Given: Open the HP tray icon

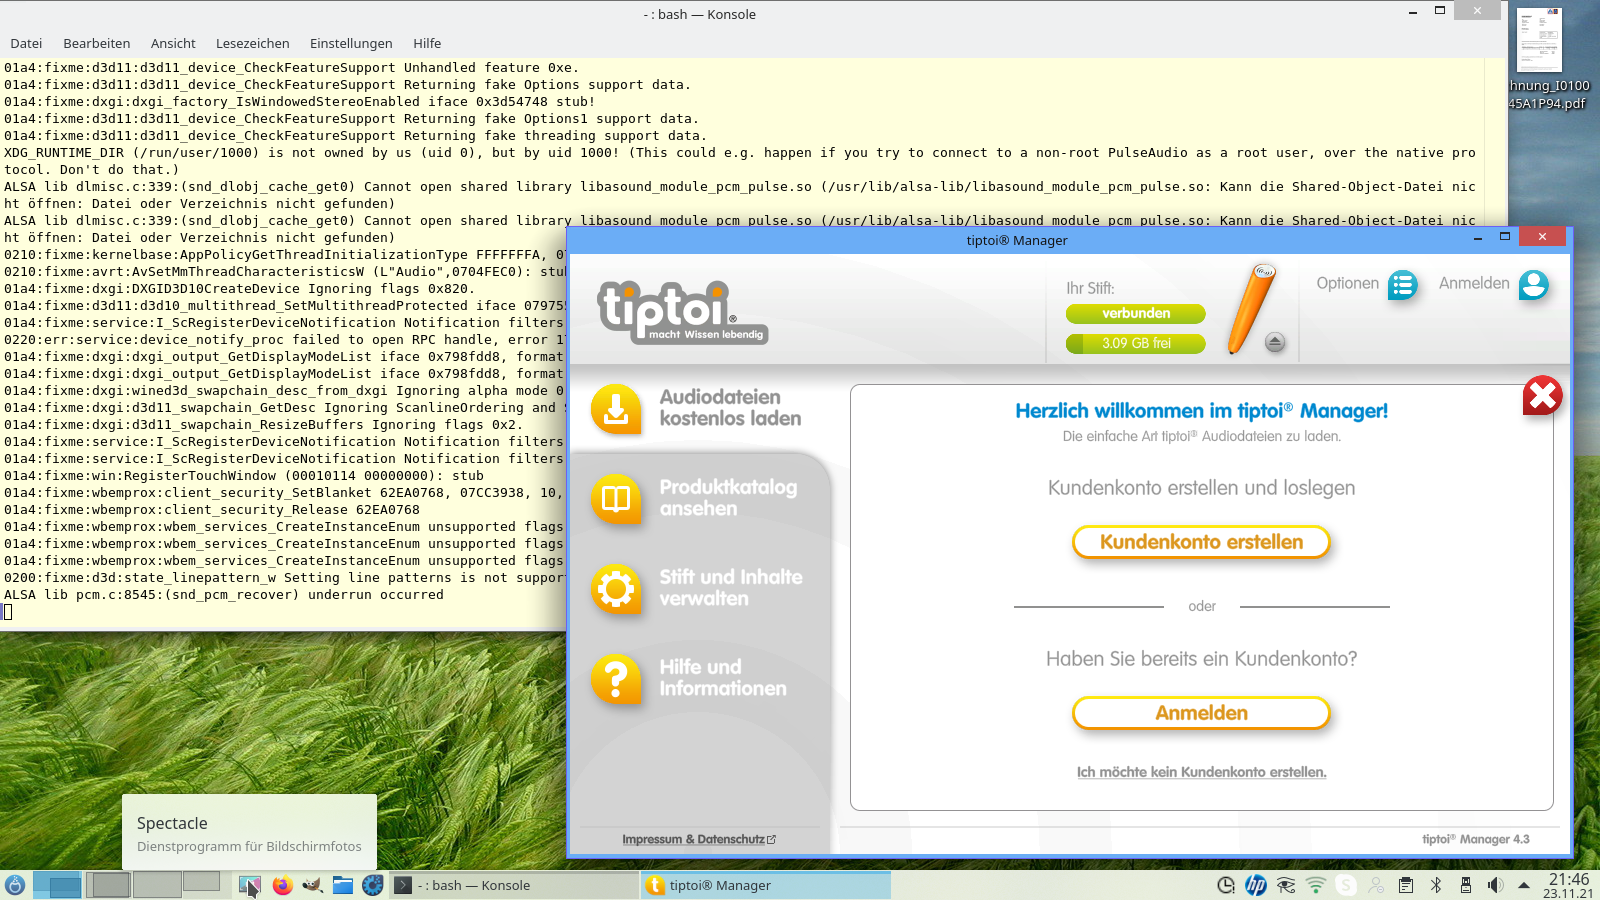Looking at the screenshot, I should pos(1256,885).
